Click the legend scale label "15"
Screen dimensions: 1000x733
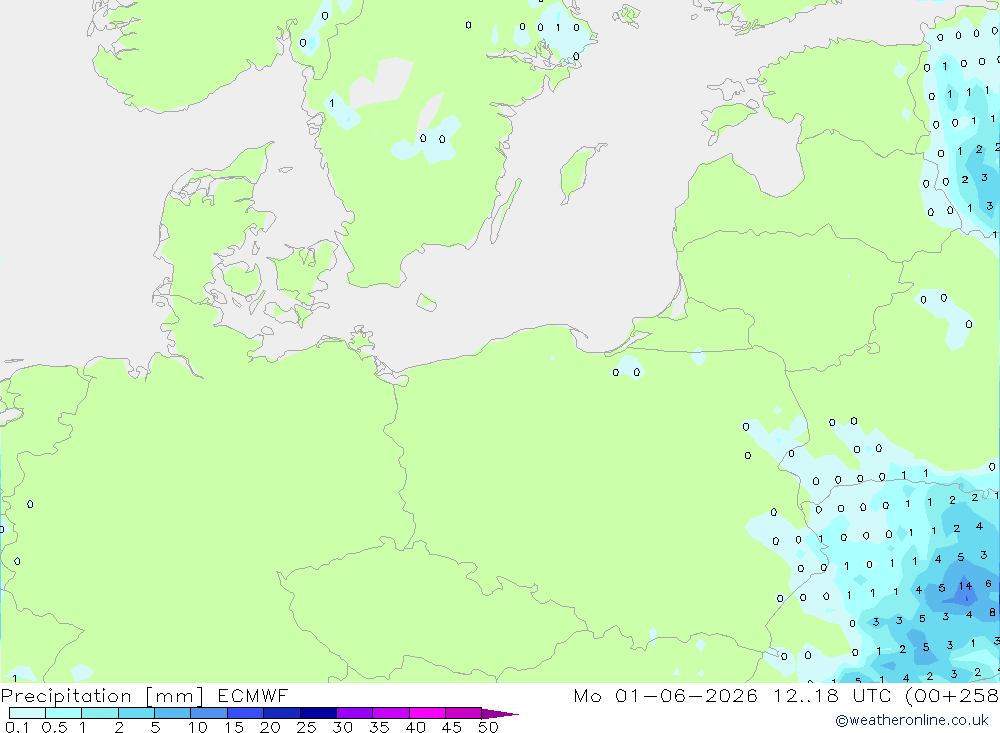coord(234,727)
